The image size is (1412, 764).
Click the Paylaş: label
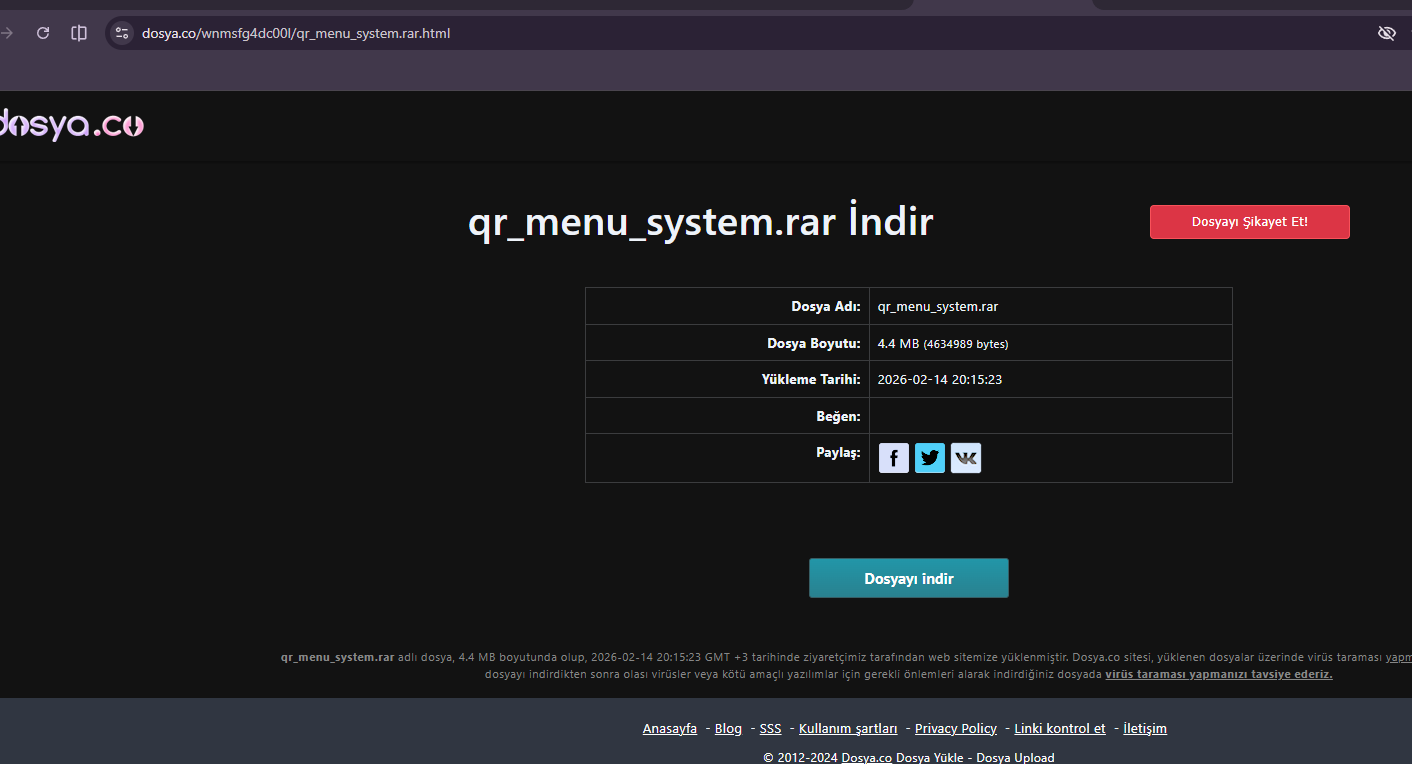(838, 452)
